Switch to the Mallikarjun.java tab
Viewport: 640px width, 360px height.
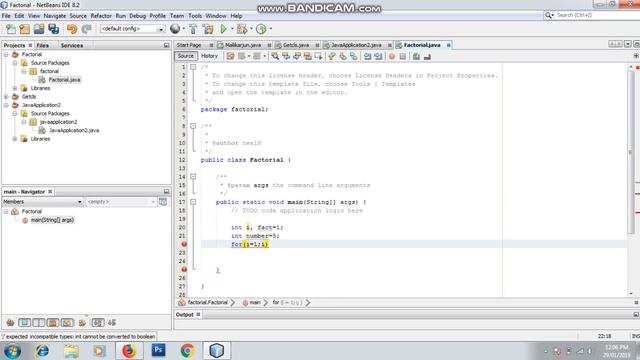pyautogui.click(x=243, y=45)
